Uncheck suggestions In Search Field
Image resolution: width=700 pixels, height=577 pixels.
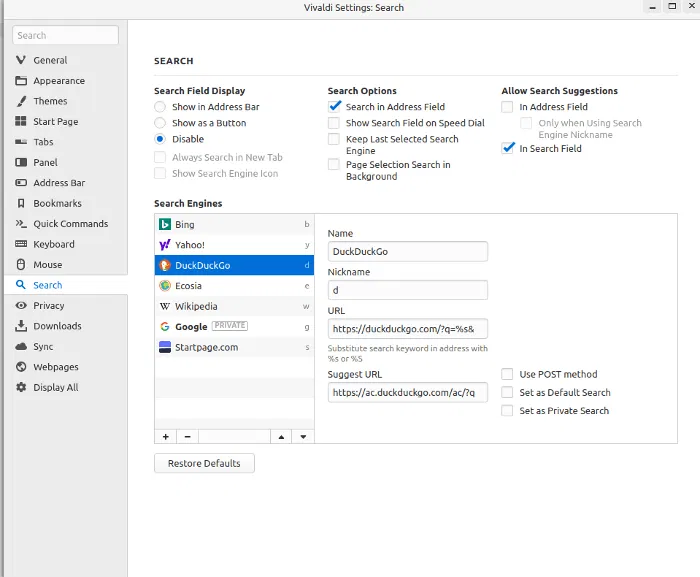[x=508, y=148]
